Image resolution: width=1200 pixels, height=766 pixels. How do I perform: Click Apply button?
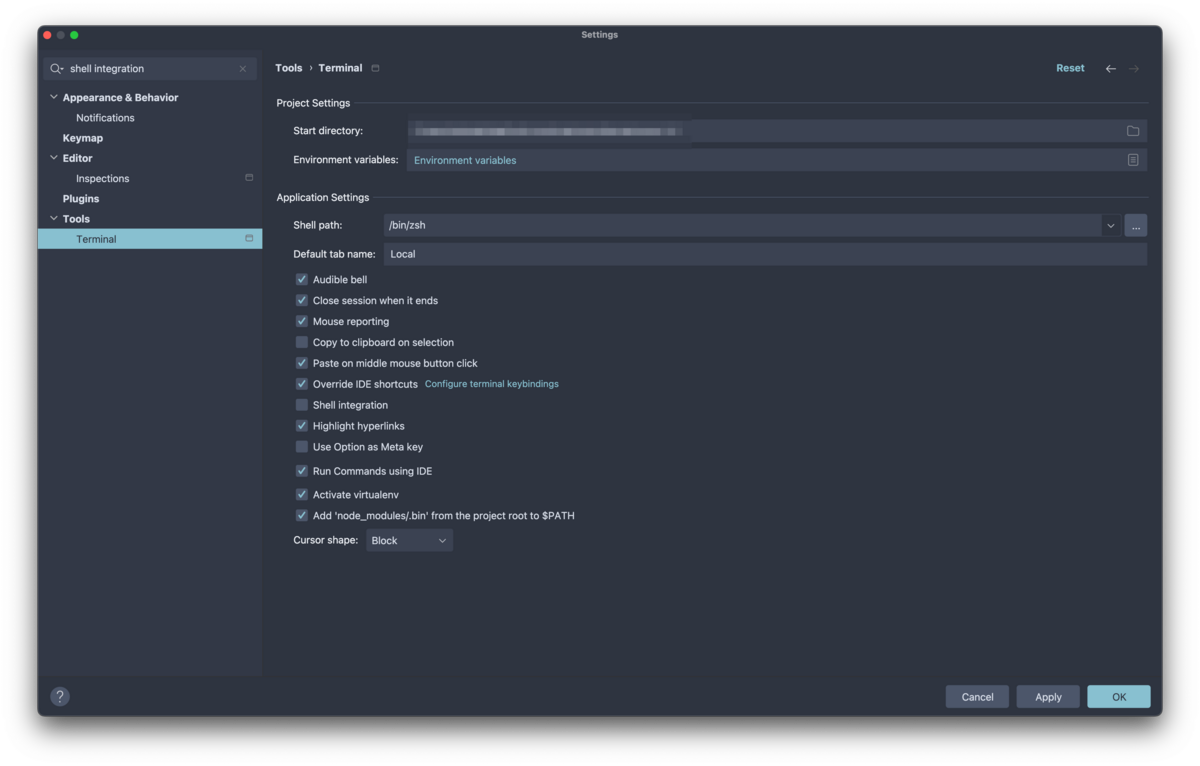pos(1048,697)
